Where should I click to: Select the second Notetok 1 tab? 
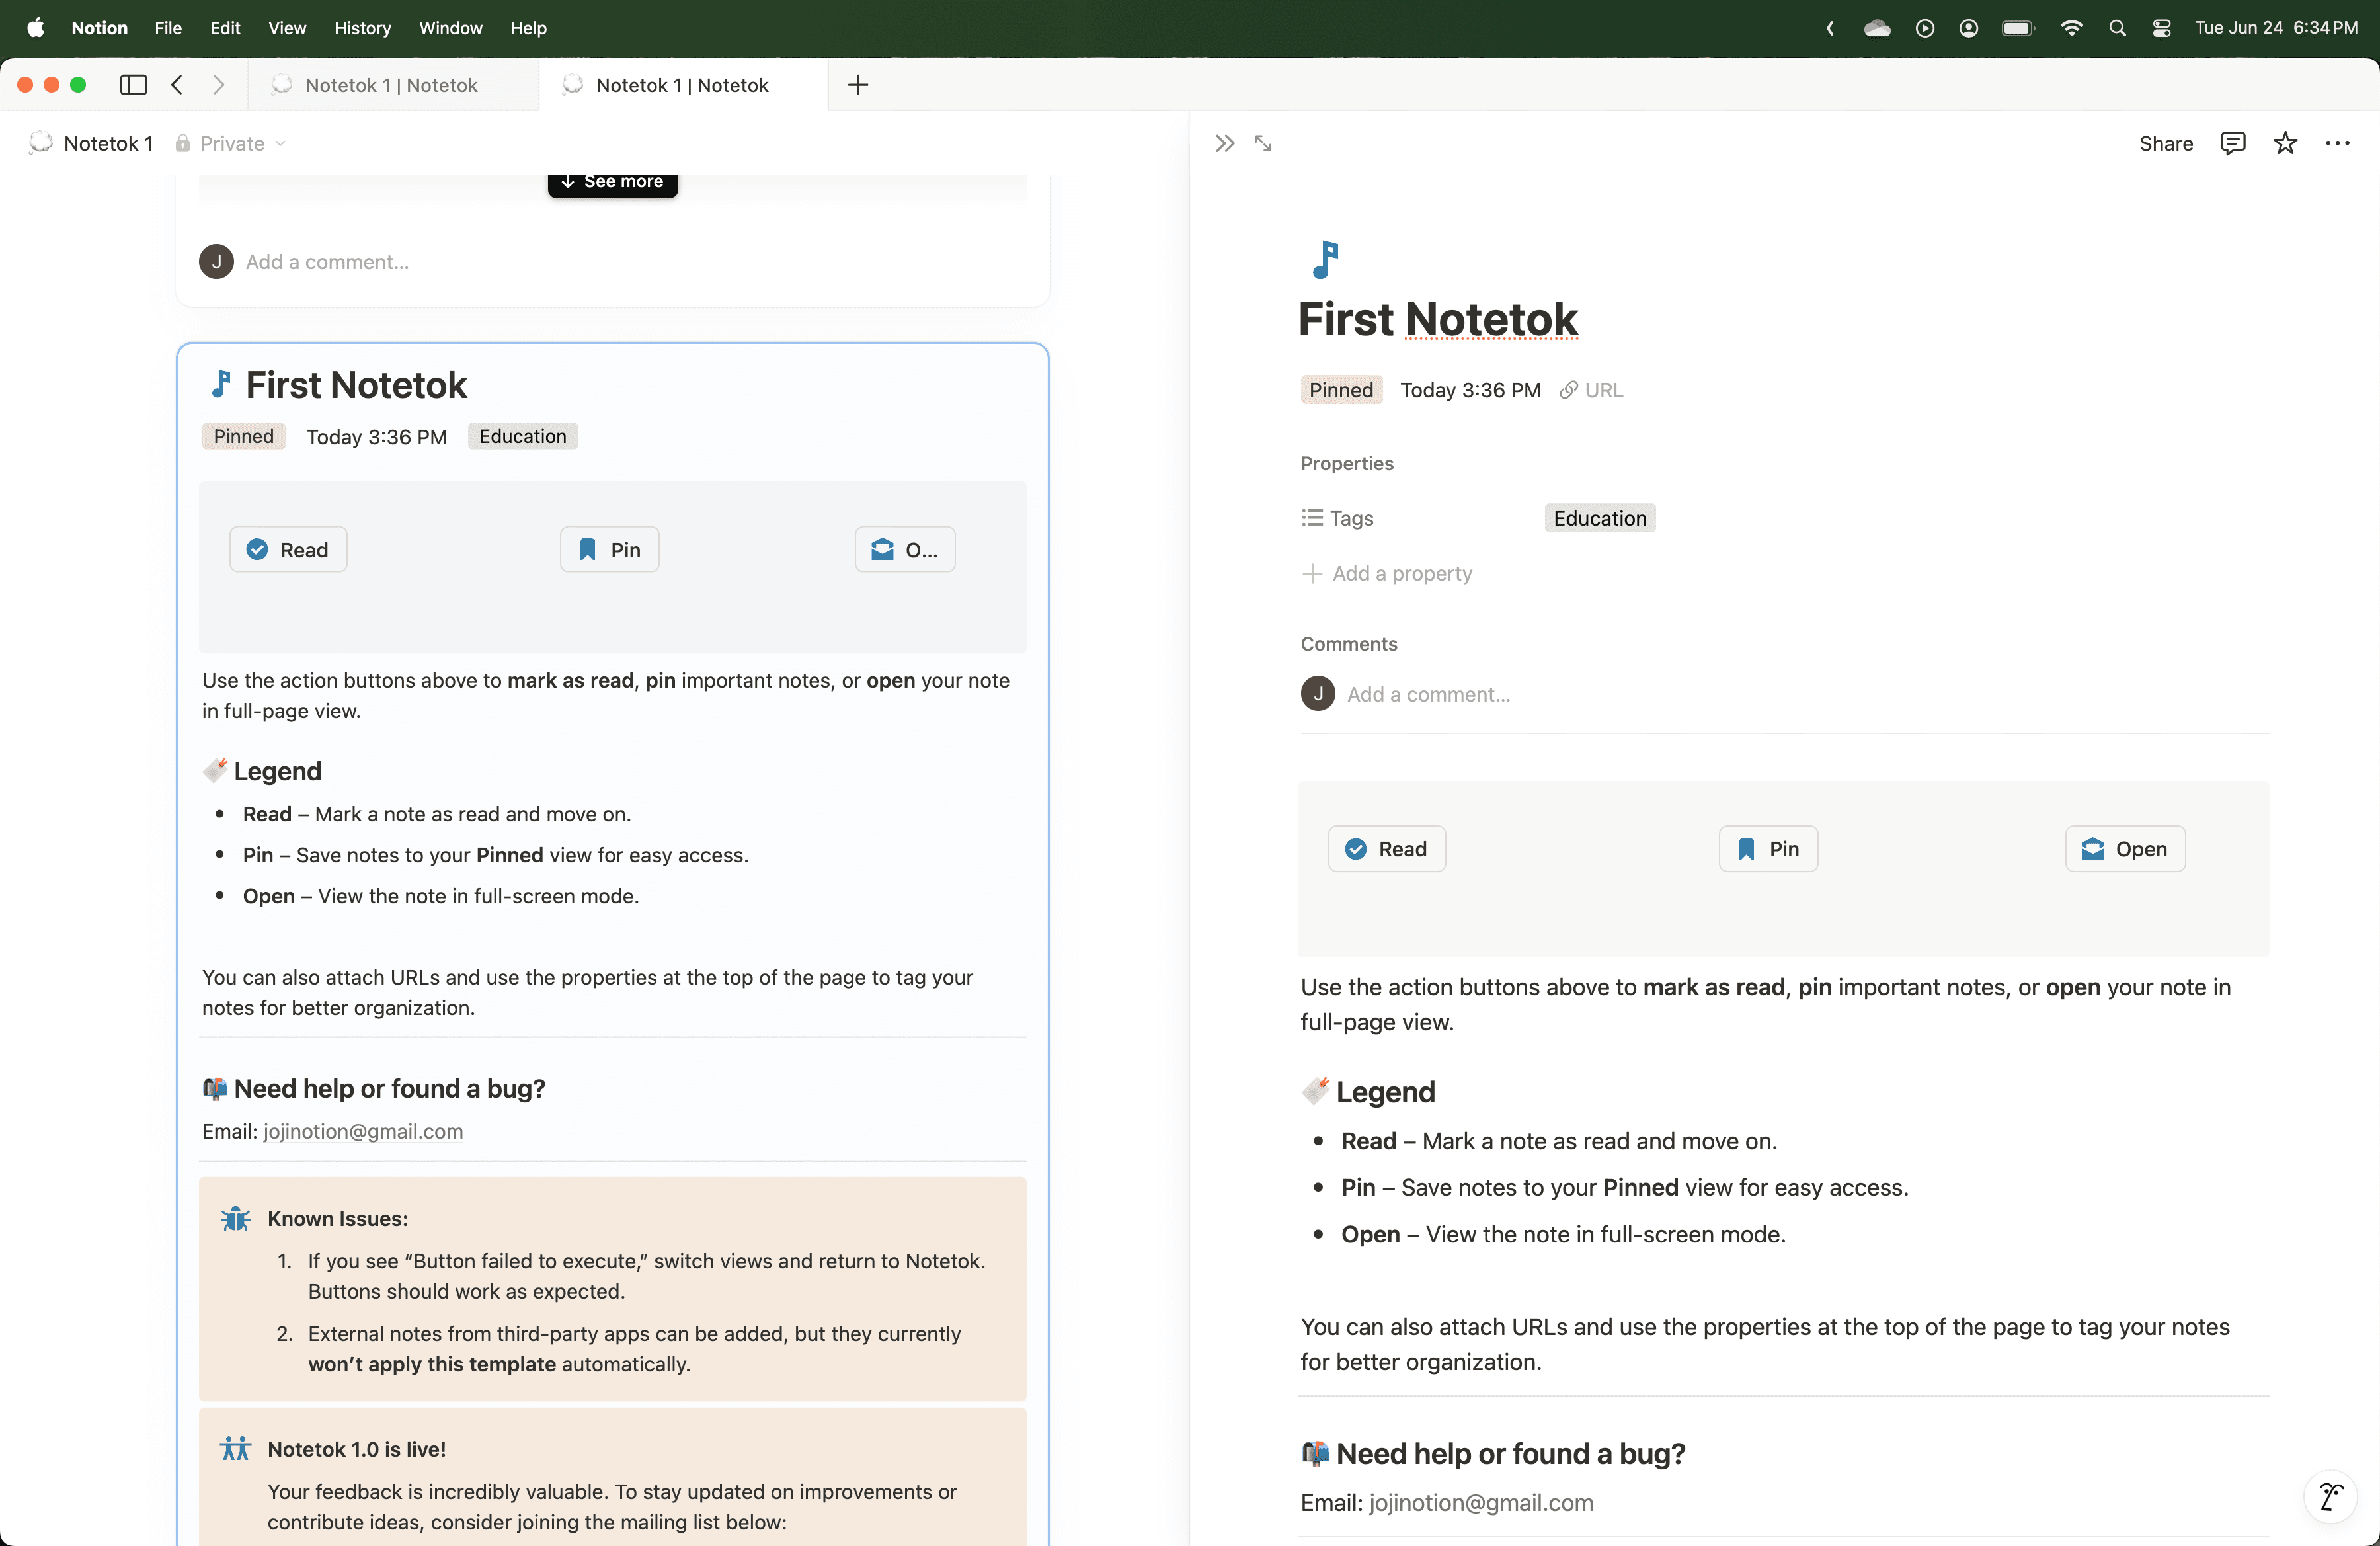pyautogui.click(x=682, y=85)
